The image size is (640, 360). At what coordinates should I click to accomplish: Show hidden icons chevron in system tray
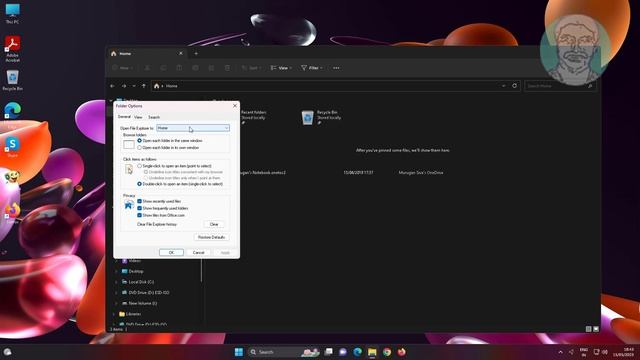(x=560, y=352)
